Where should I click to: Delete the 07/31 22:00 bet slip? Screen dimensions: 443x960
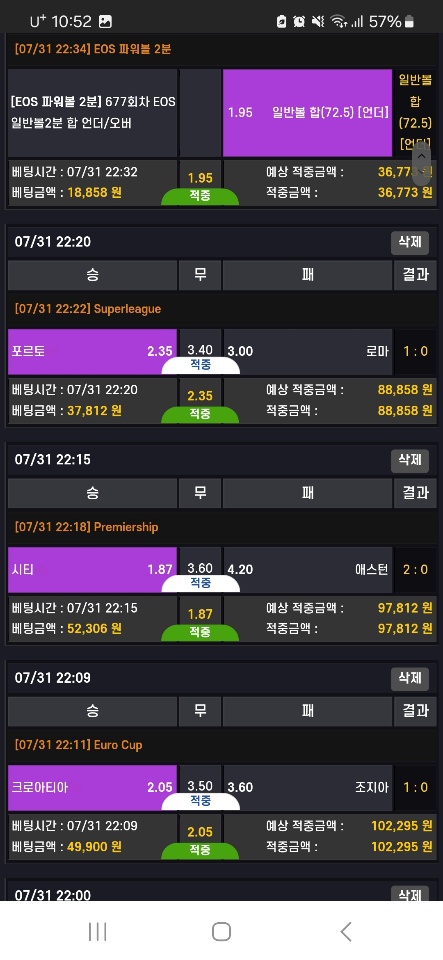pyautogui.click(x=410, y=894)
